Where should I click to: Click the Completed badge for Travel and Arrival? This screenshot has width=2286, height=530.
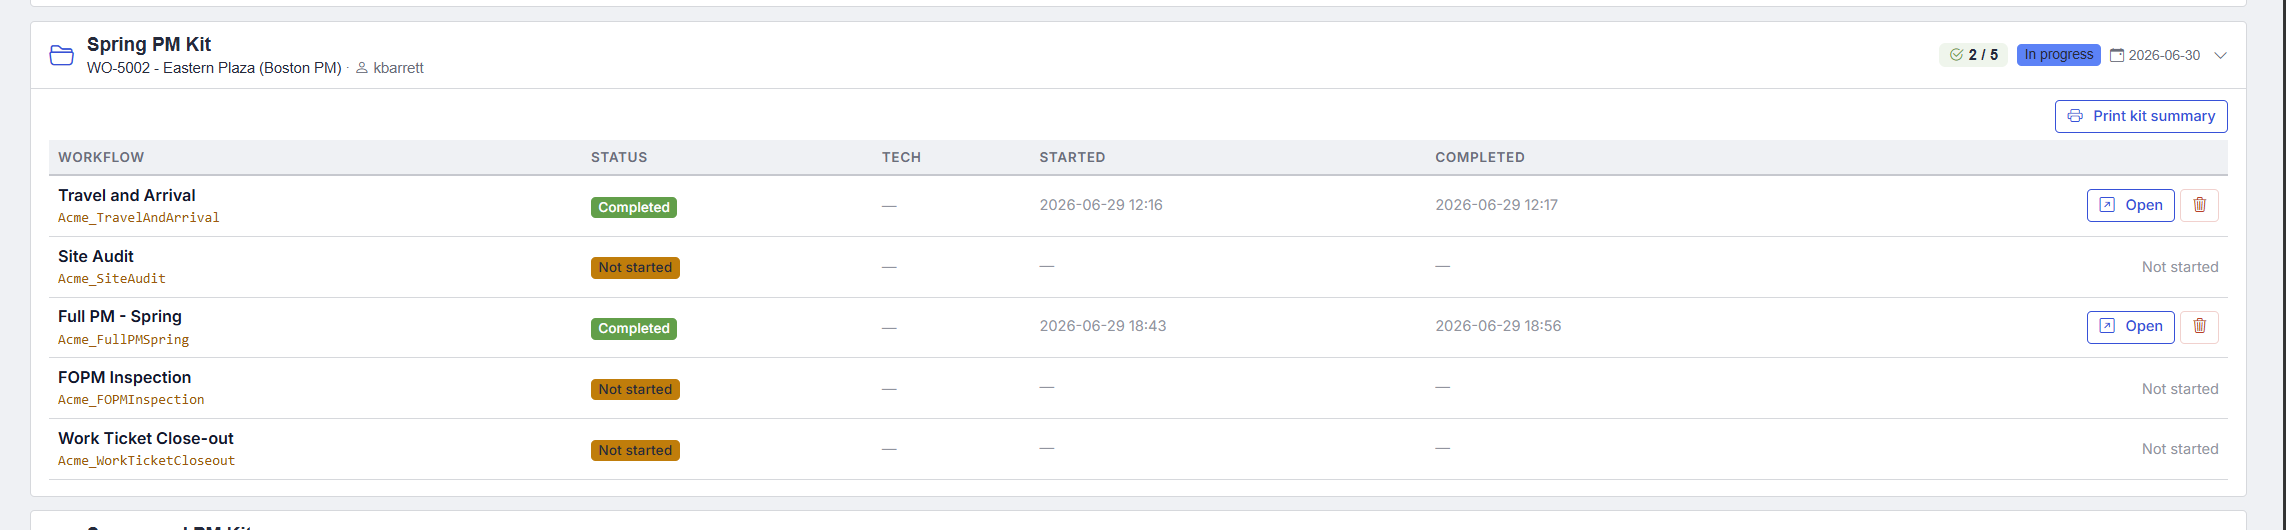(634, 207)
